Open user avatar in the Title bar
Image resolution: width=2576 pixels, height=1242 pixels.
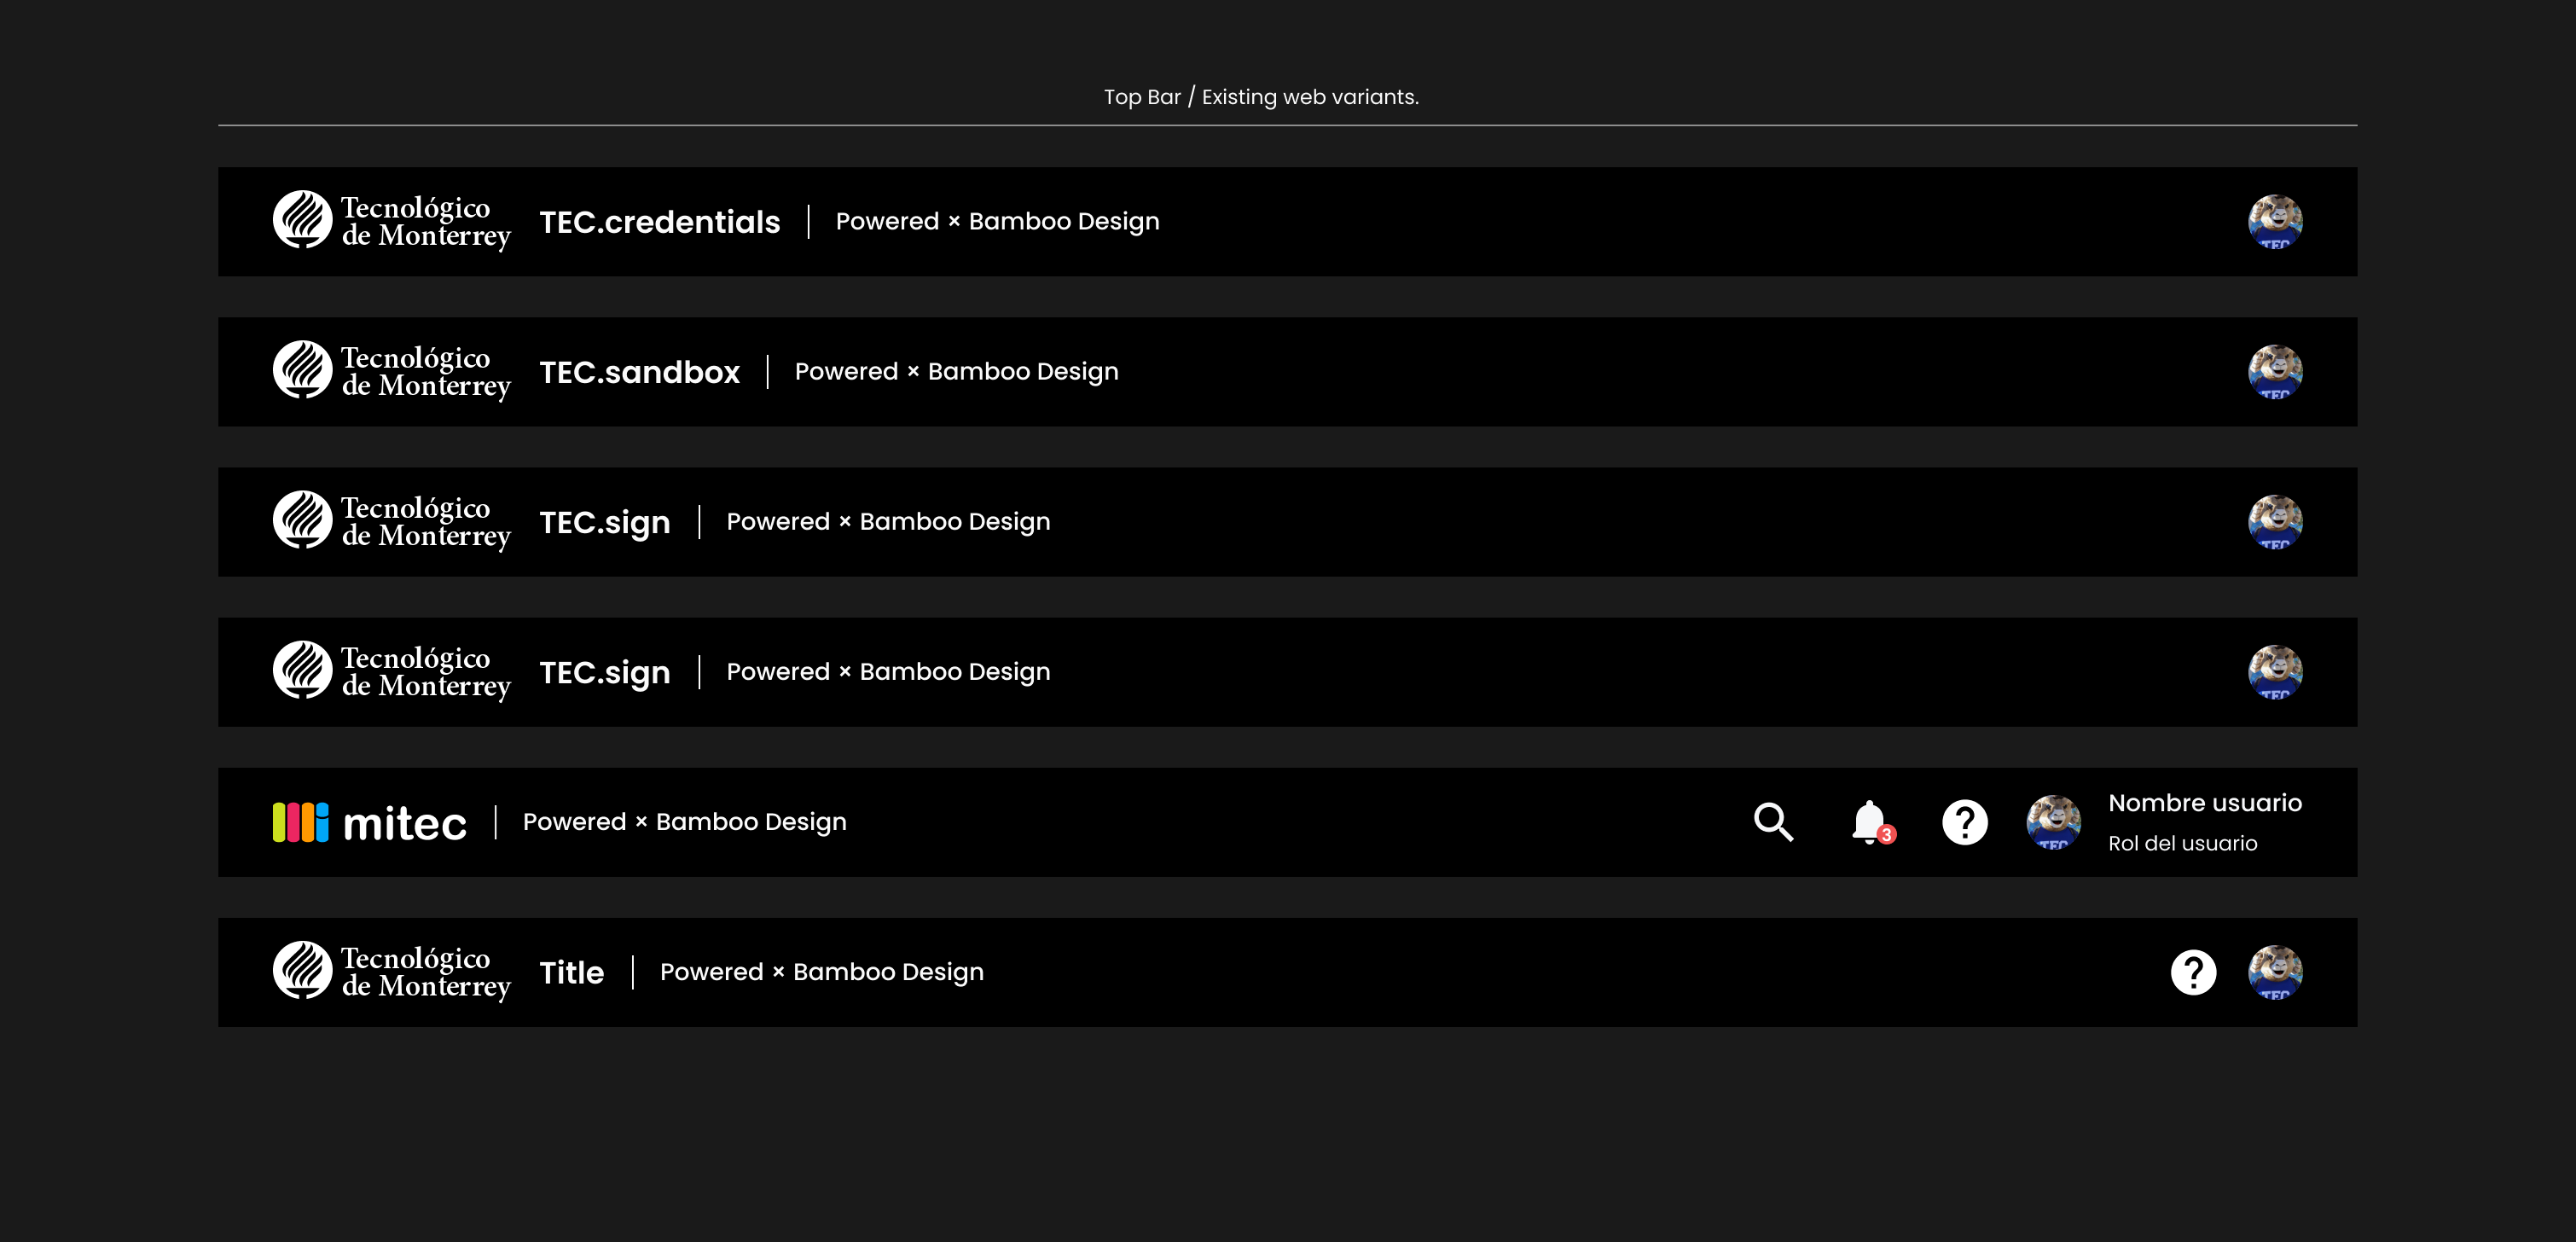click(x=2275, y=972)
